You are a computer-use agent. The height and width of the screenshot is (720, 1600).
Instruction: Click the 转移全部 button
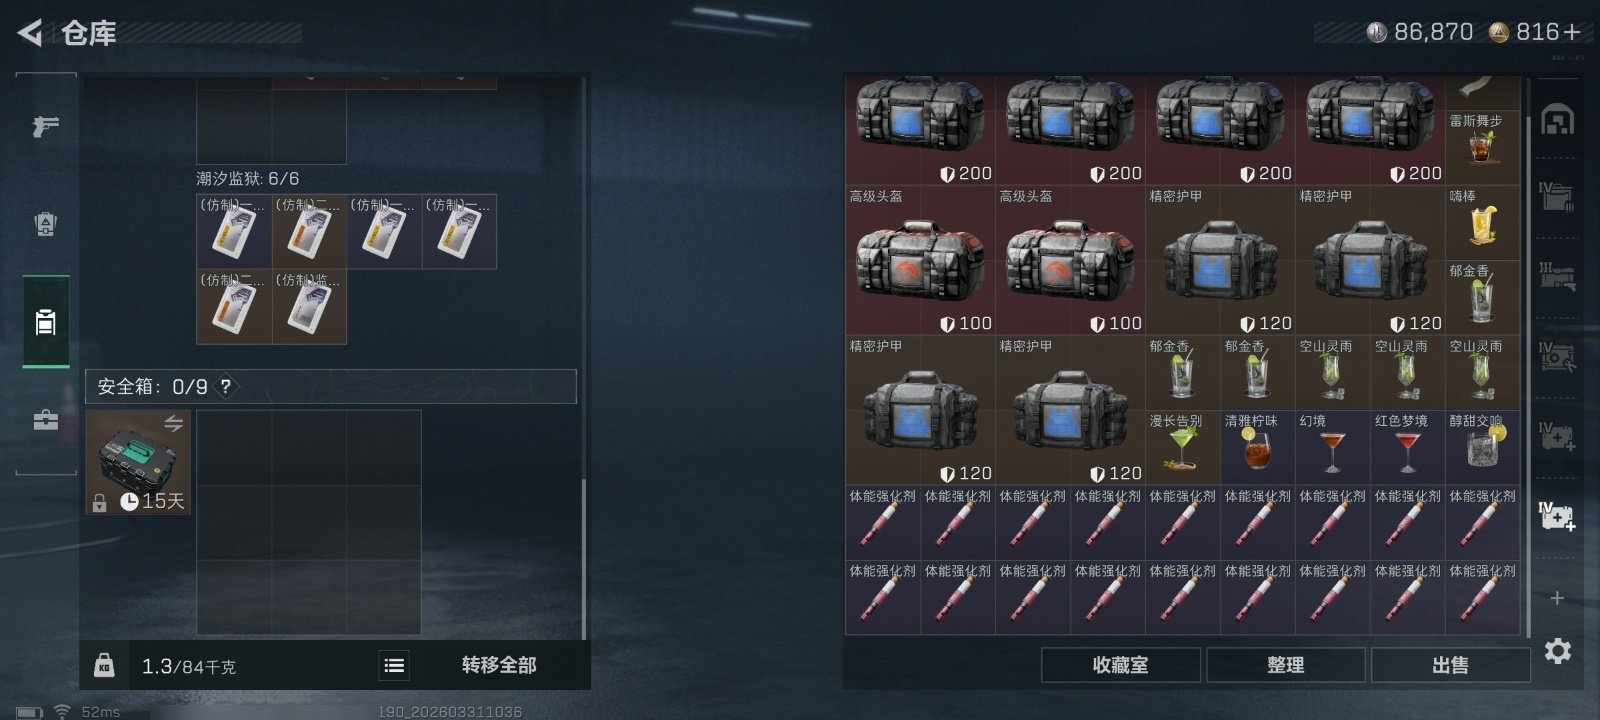point(499,665)
